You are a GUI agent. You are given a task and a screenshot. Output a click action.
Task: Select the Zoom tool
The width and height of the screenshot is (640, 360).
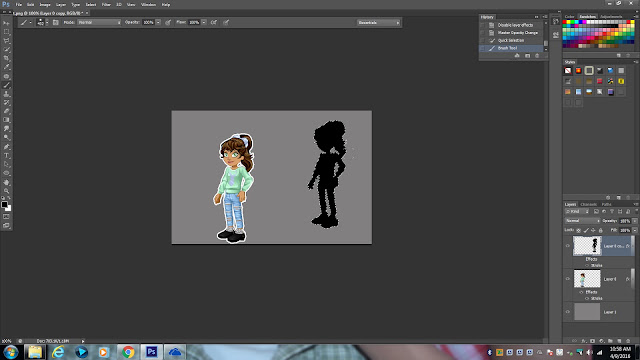click(7, 191)
